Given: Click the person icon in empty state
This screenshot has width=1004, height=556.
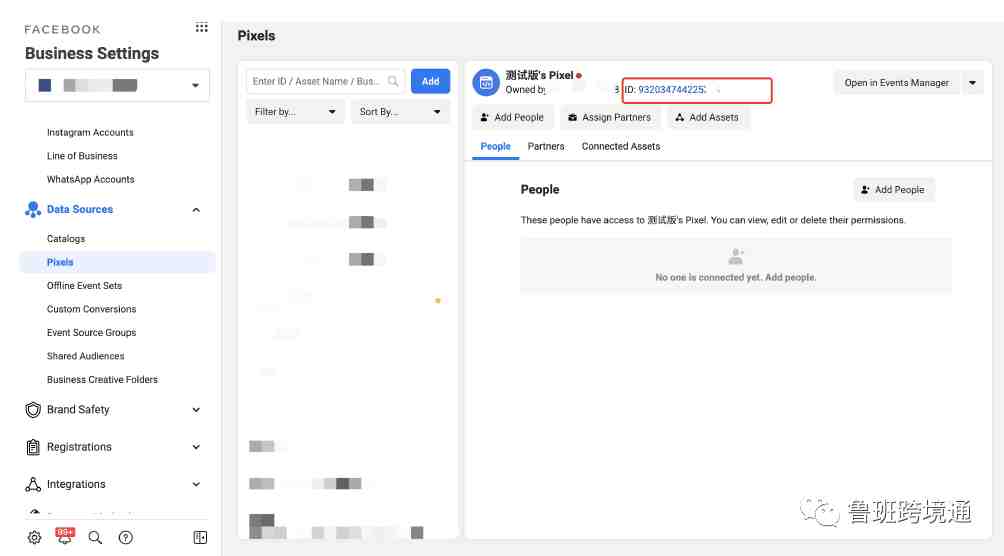Looking at the screenshot, I should point(736,257).
